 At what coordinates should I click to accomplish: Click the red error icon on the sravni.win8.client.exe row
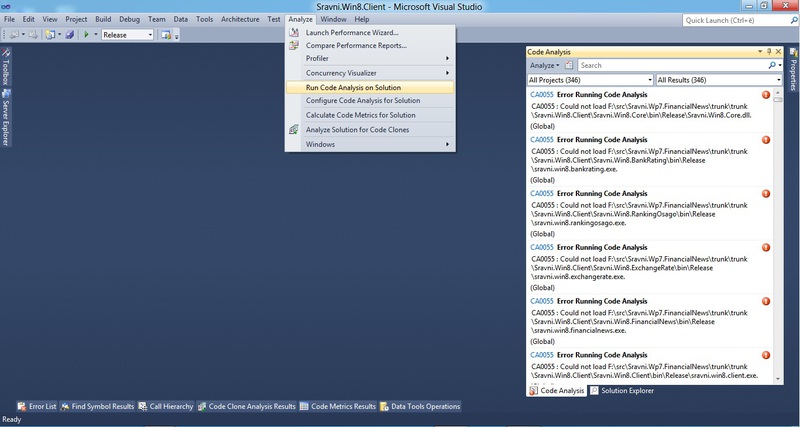click(766, 355)
